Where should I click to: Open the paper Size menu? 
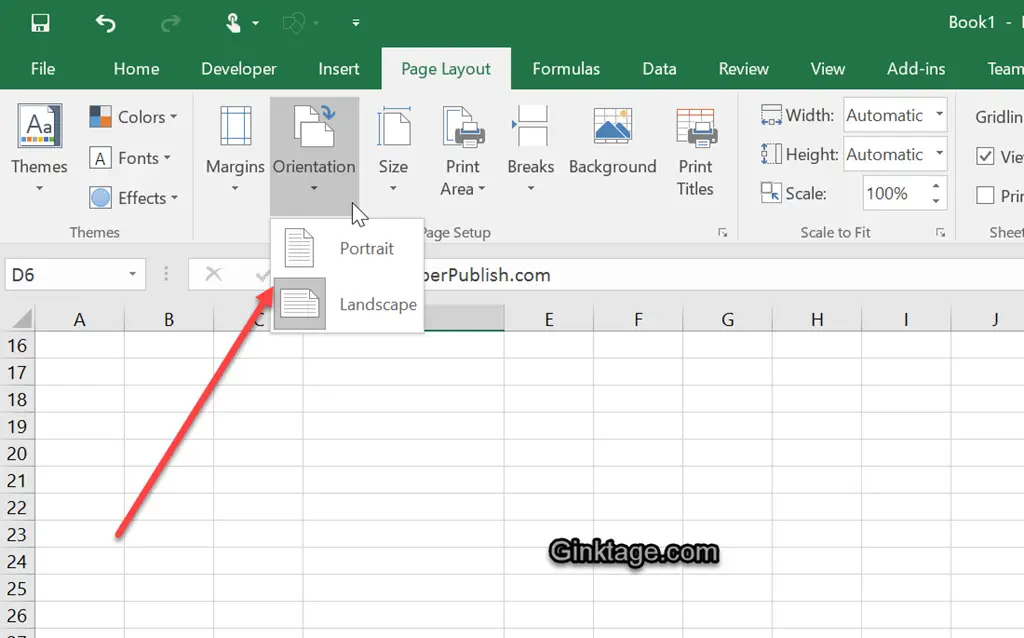click(393, 149)
